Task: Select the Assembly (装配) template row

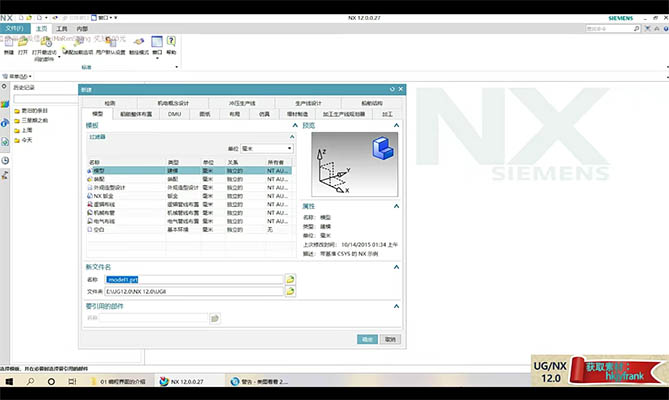Action: coord(189,179)
